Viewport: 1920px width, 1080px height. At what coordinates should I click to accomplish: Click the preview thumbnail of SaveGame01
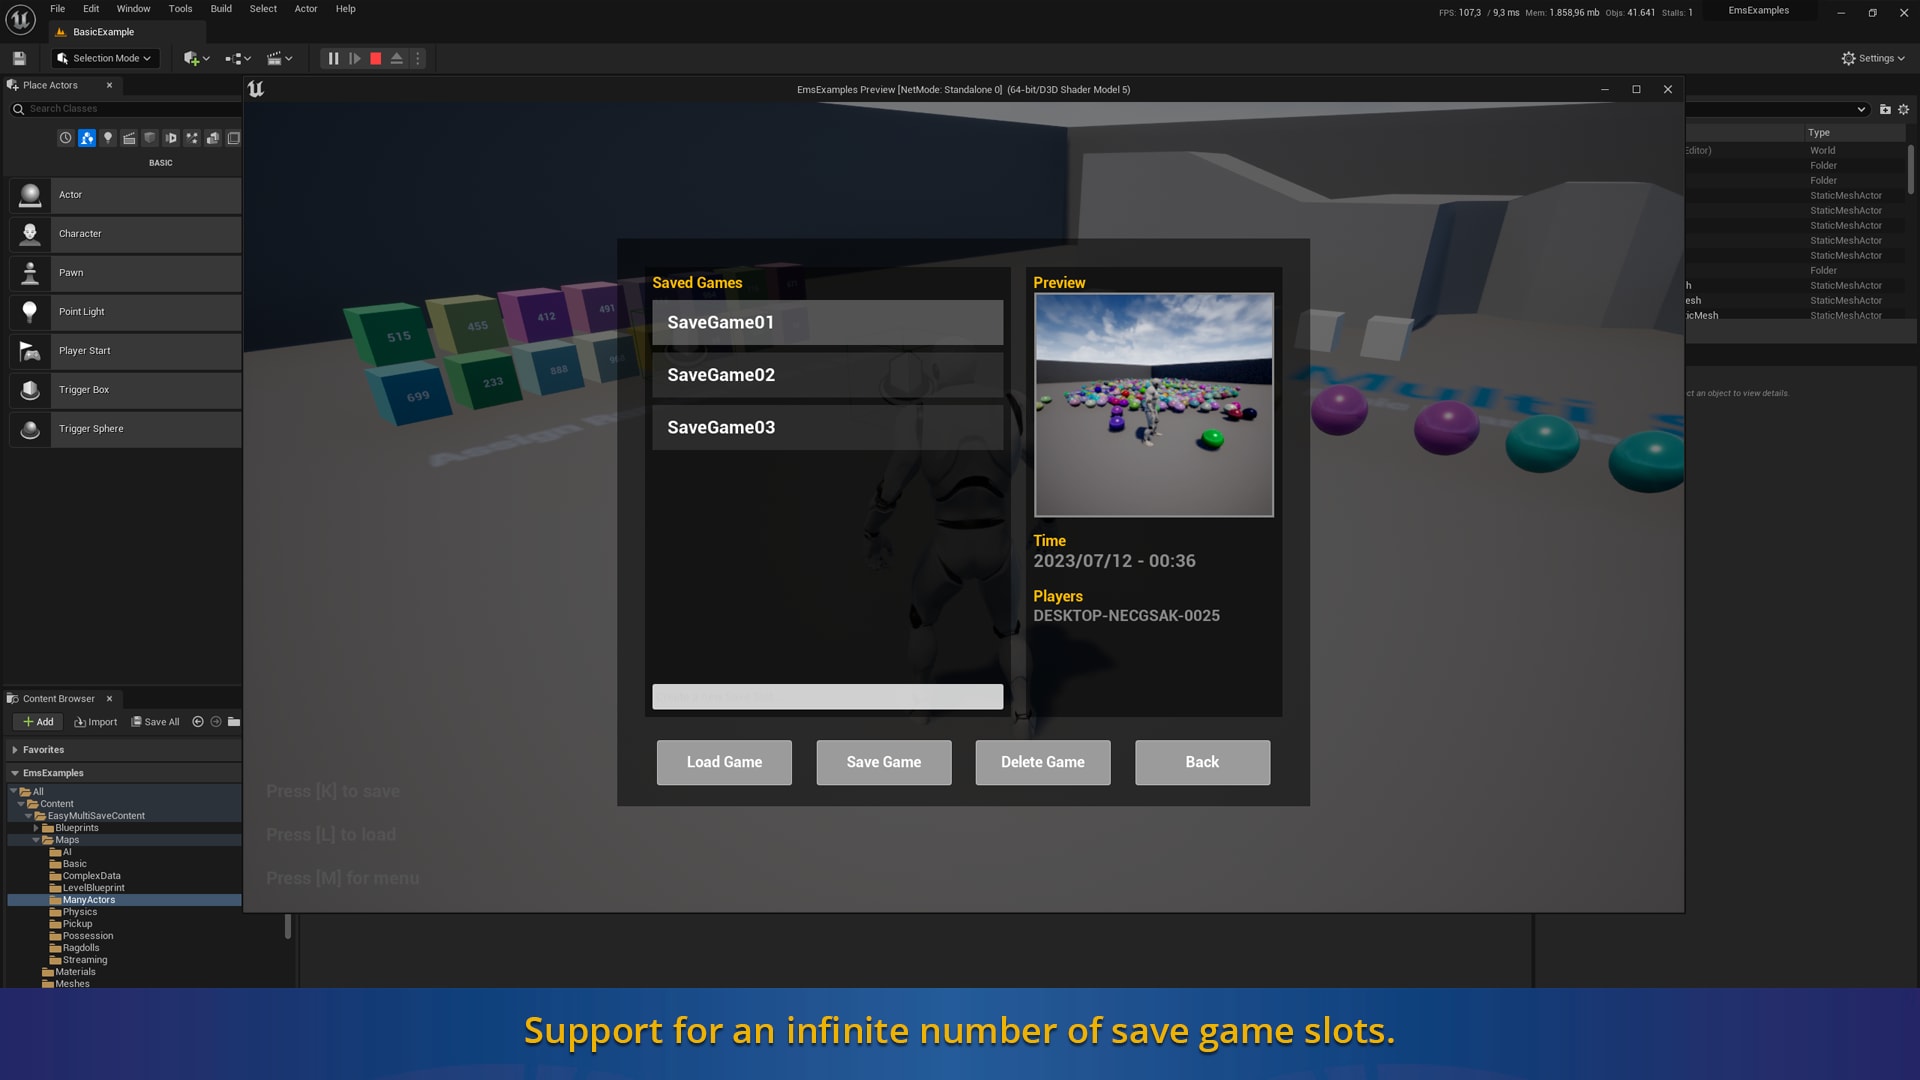1153,404
